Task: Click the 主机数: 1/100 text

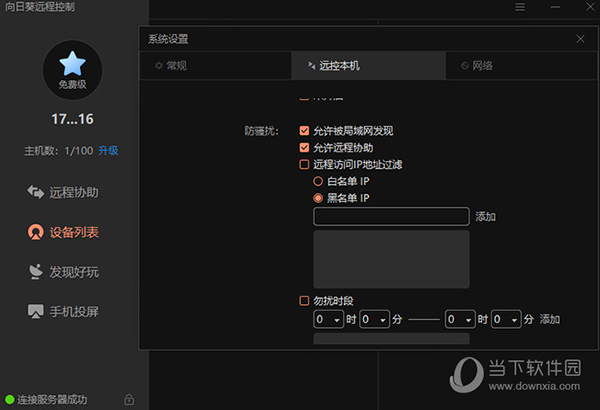Action: tap(59, 150)
